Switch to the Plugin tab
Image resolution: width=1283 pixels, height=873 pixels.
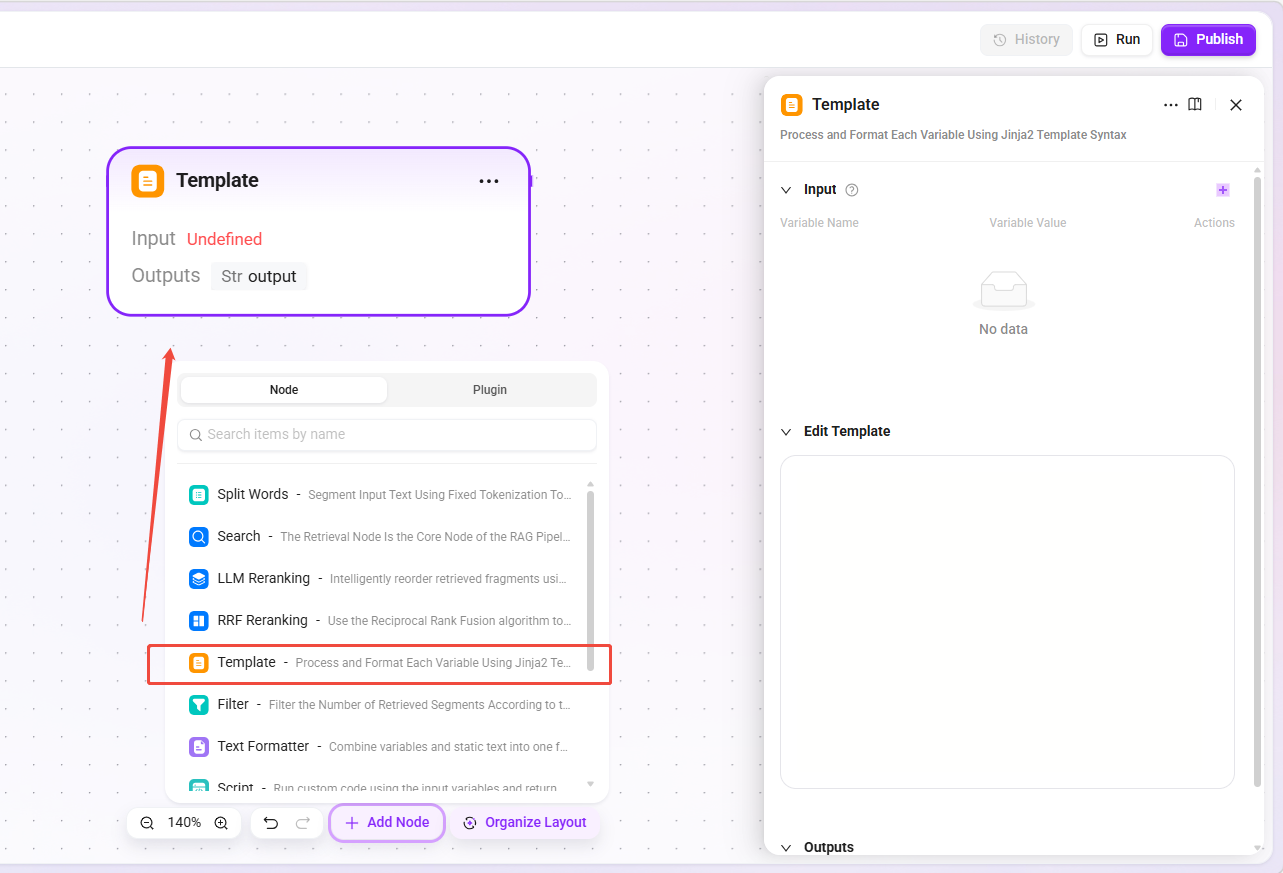coord(490,390)
